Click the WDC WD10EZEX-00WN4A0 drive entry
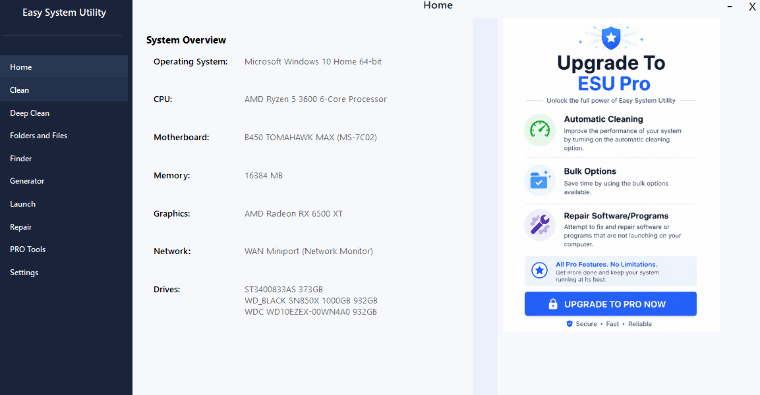Screen dimensions: 760x395 point(311,312)
